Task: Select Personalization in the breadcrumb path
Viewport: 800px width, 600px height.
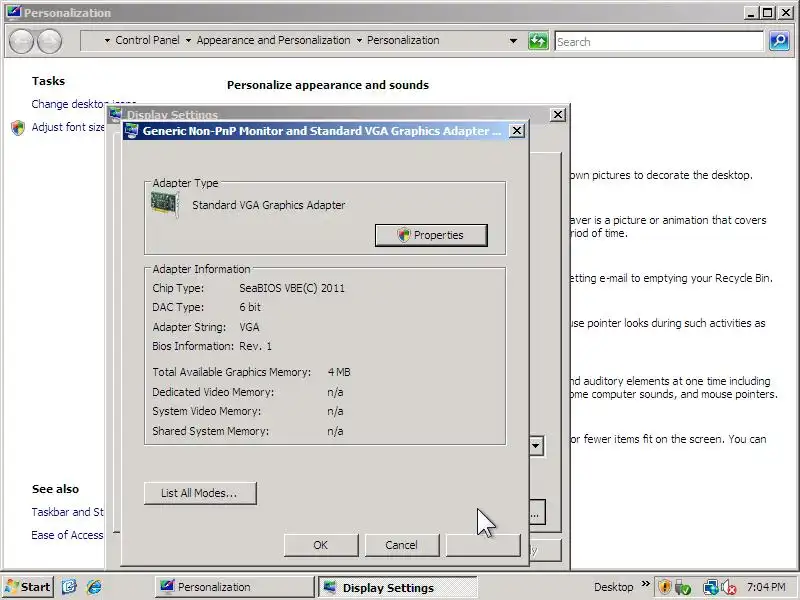Action: click(403, 40)
